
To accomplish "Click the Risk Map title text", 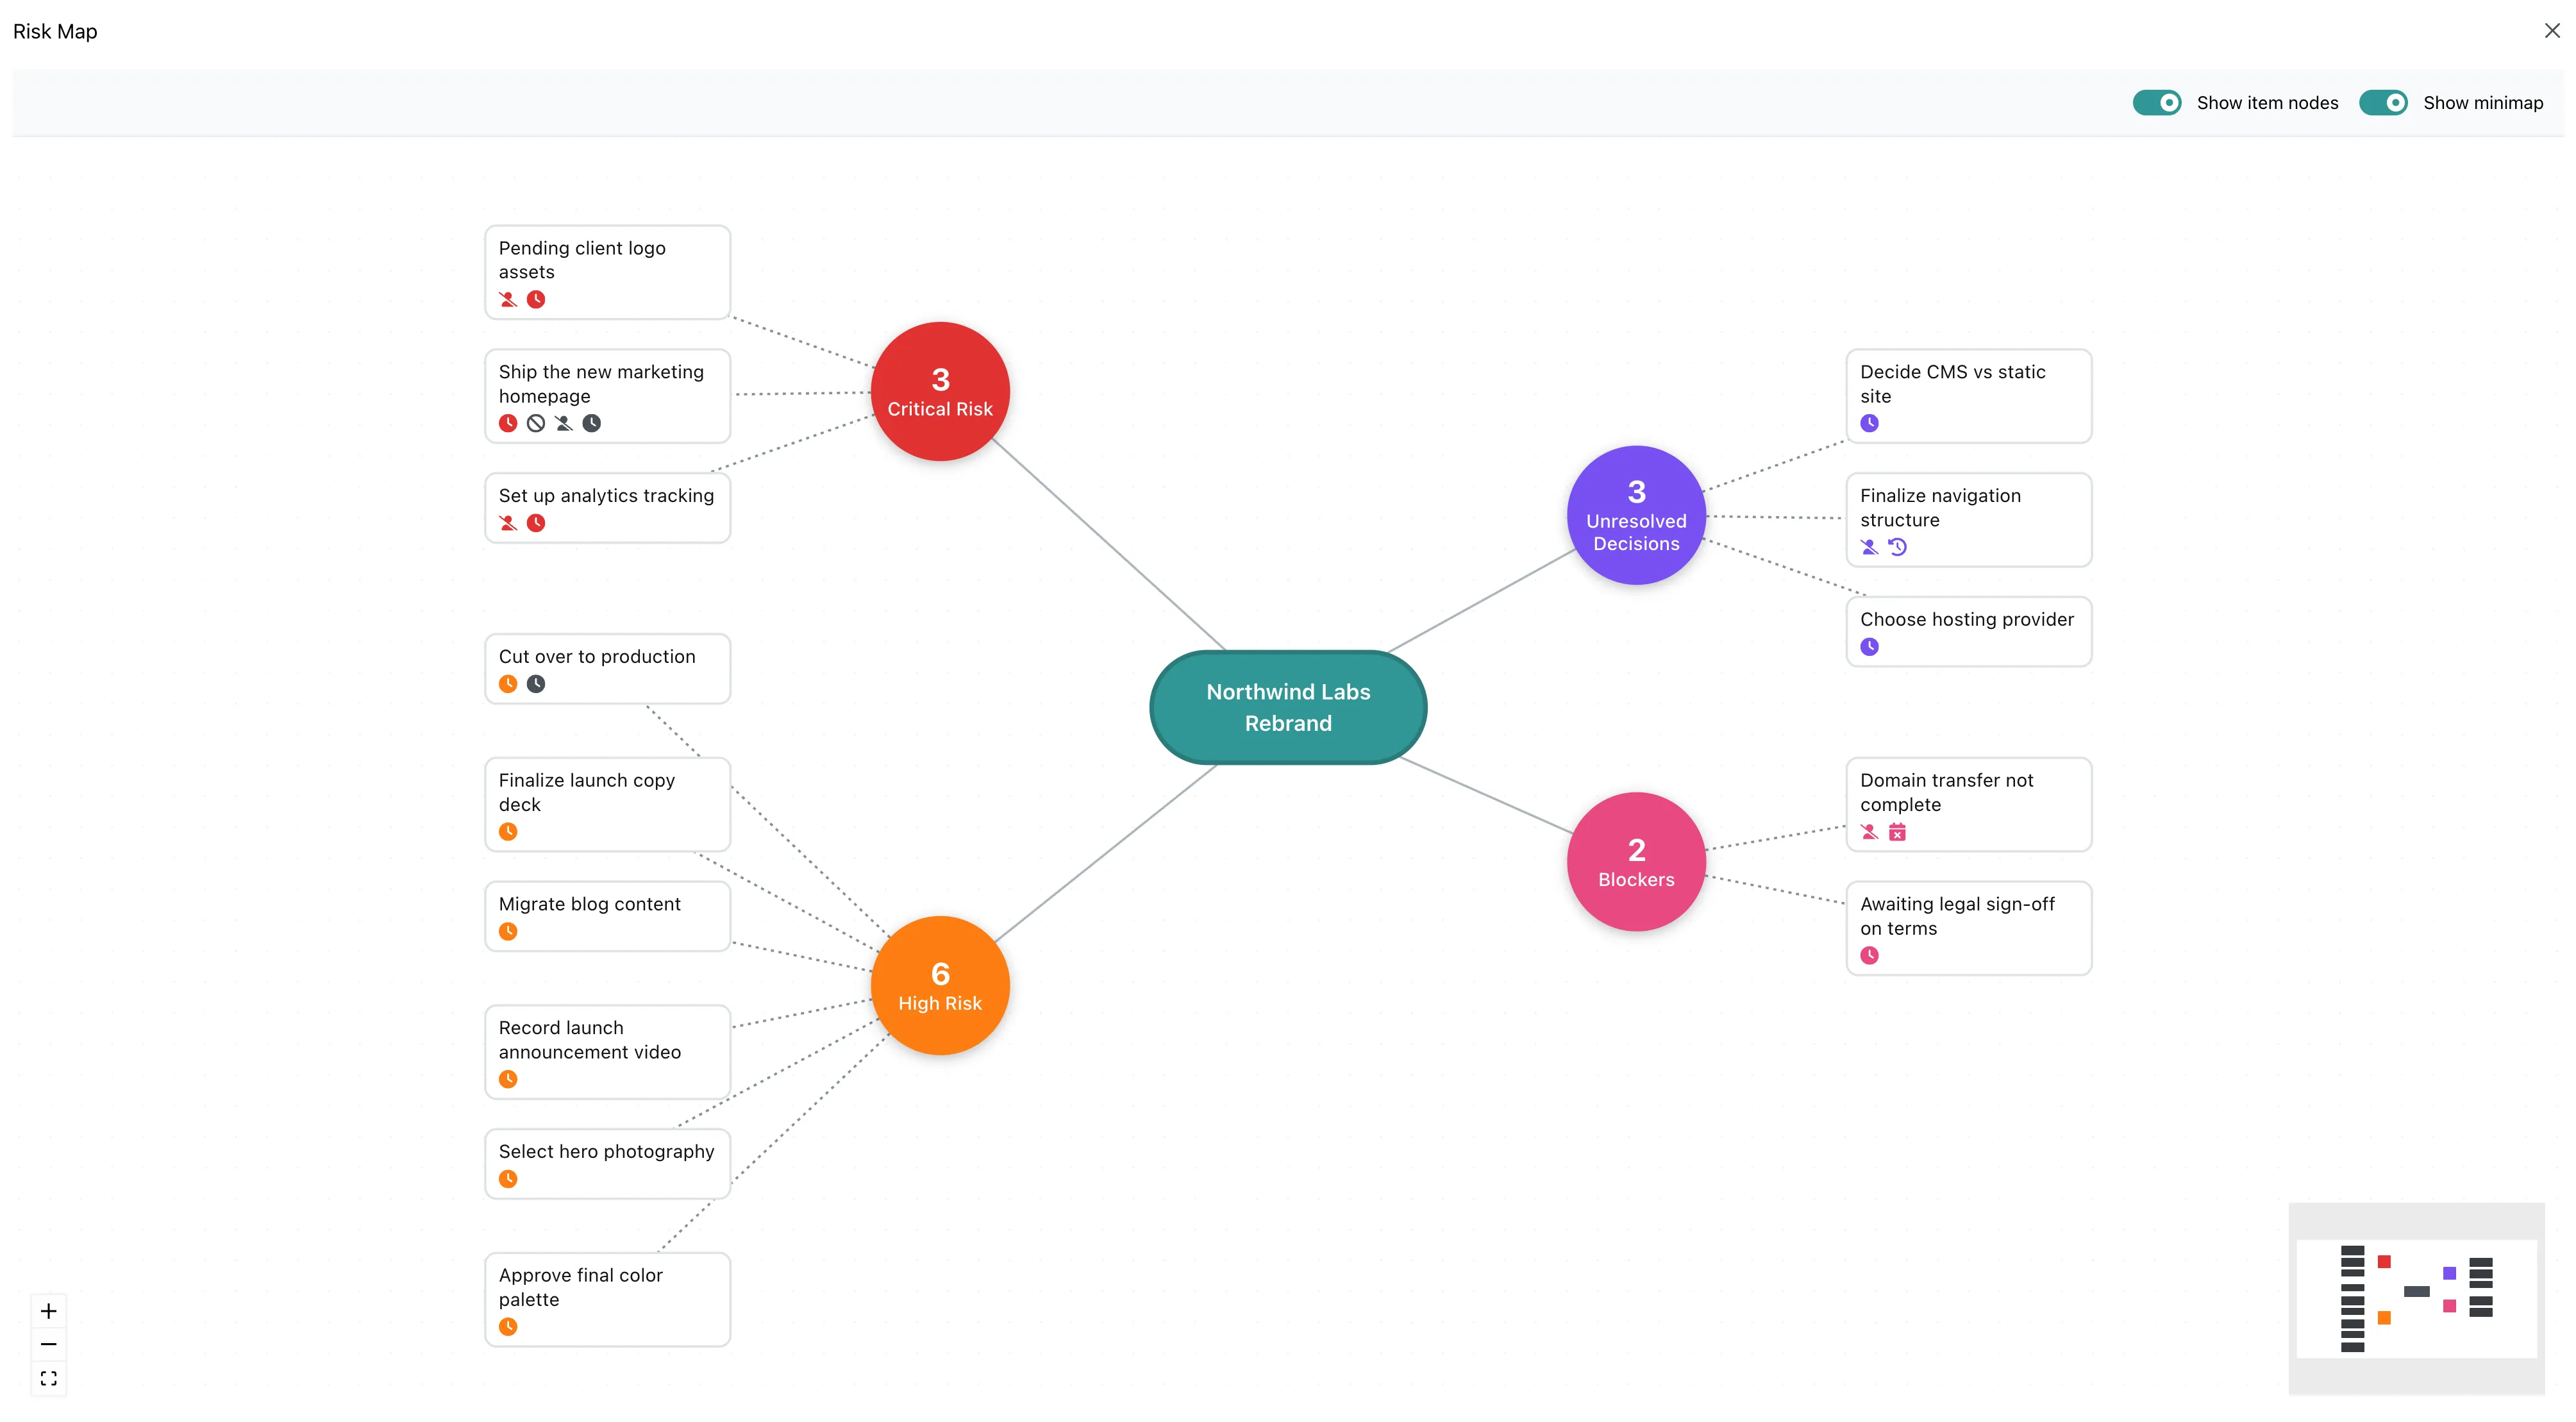I will click(55, 31).
